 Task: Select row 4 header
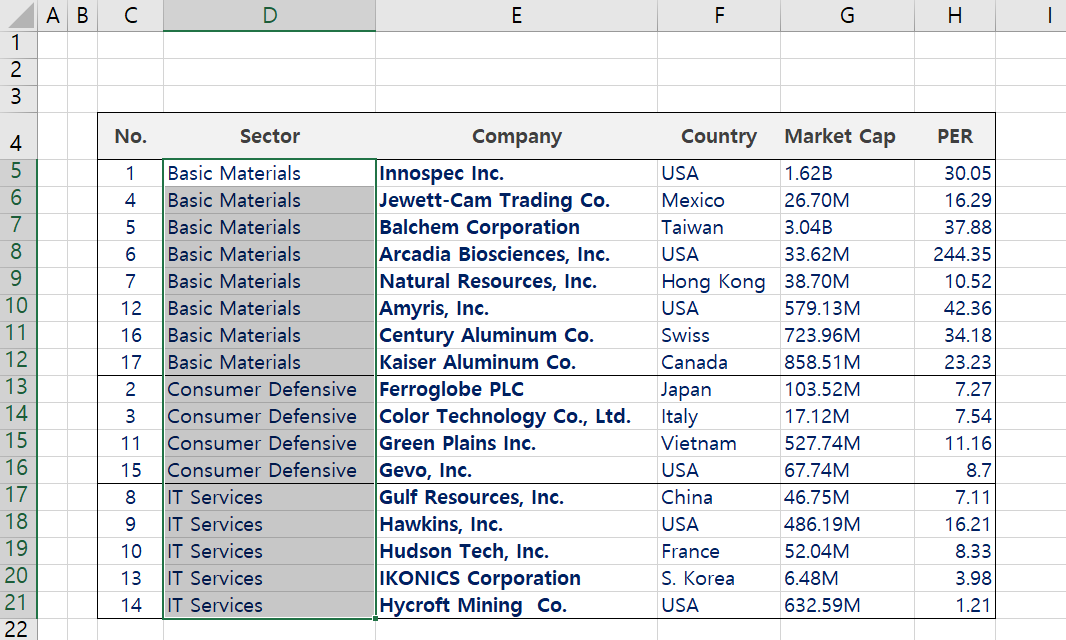point(18,136)
